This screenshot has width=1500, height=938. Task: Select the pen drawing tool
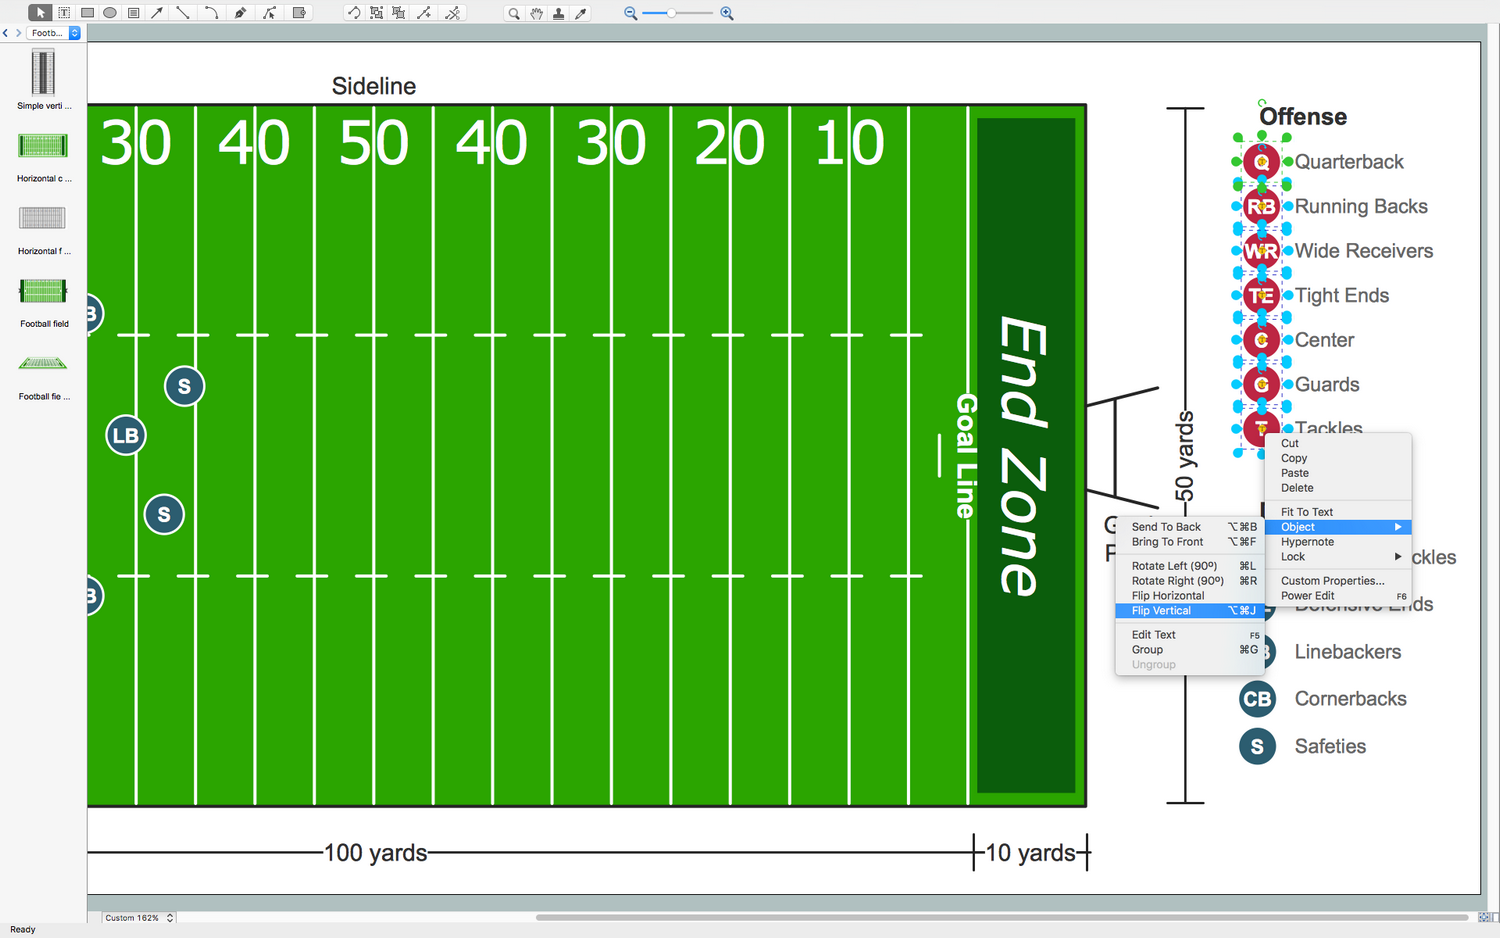pos(240,13)
